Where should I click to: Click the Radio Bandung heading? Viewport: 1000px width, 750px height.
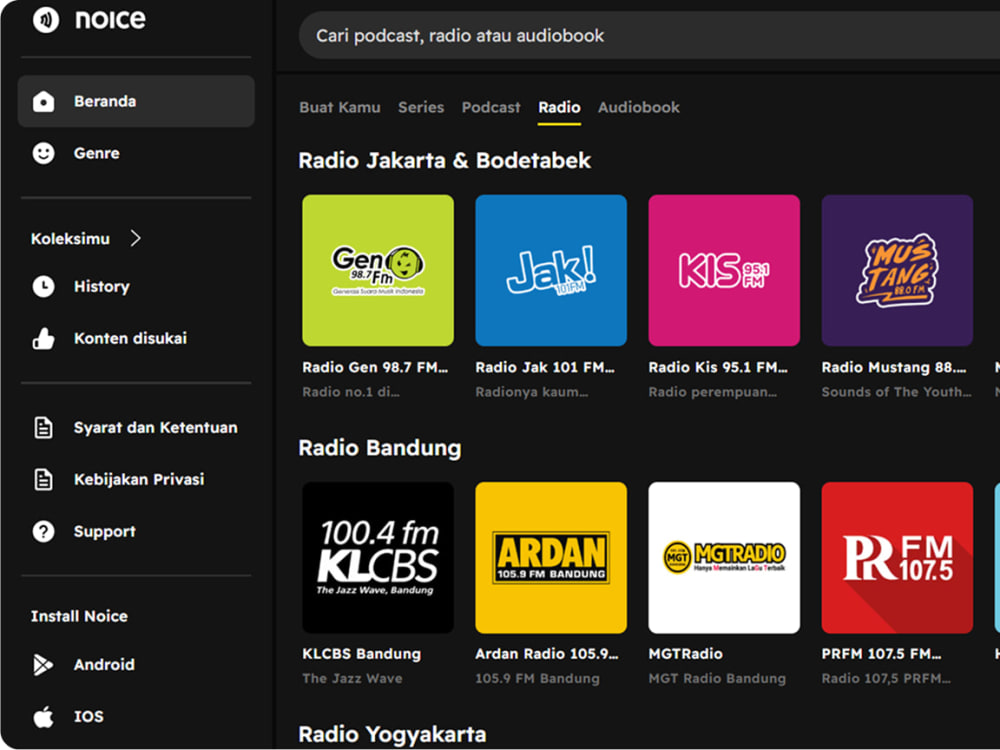(379, 448)
